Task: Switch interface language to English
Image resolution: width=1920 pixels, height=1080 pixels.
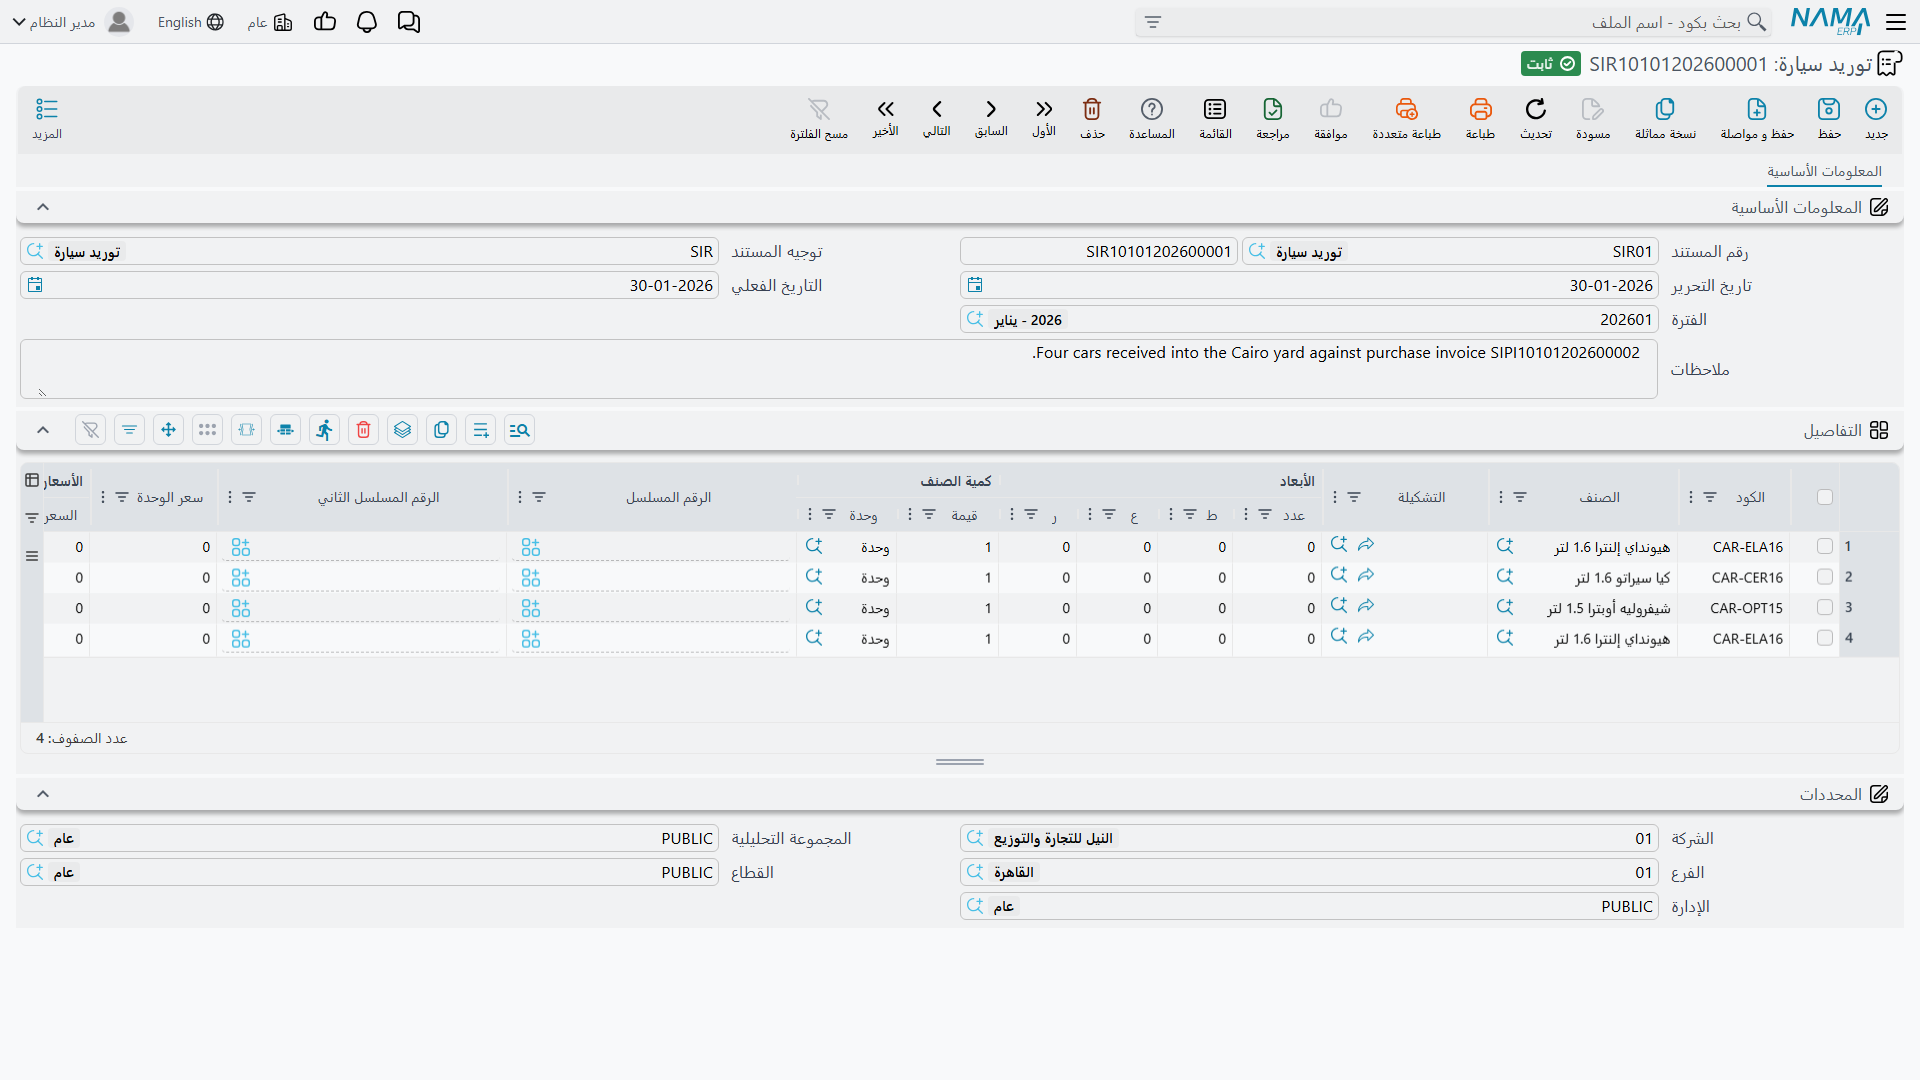Action: click(190, 22)
